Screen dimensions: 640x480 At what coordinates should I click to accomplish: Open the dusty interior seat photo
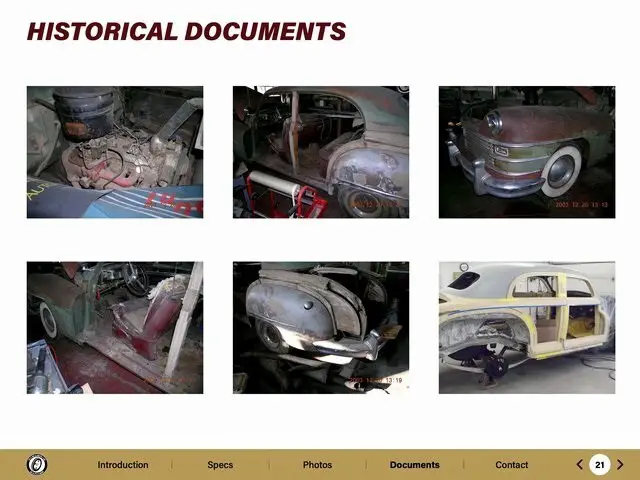(115, 328)
